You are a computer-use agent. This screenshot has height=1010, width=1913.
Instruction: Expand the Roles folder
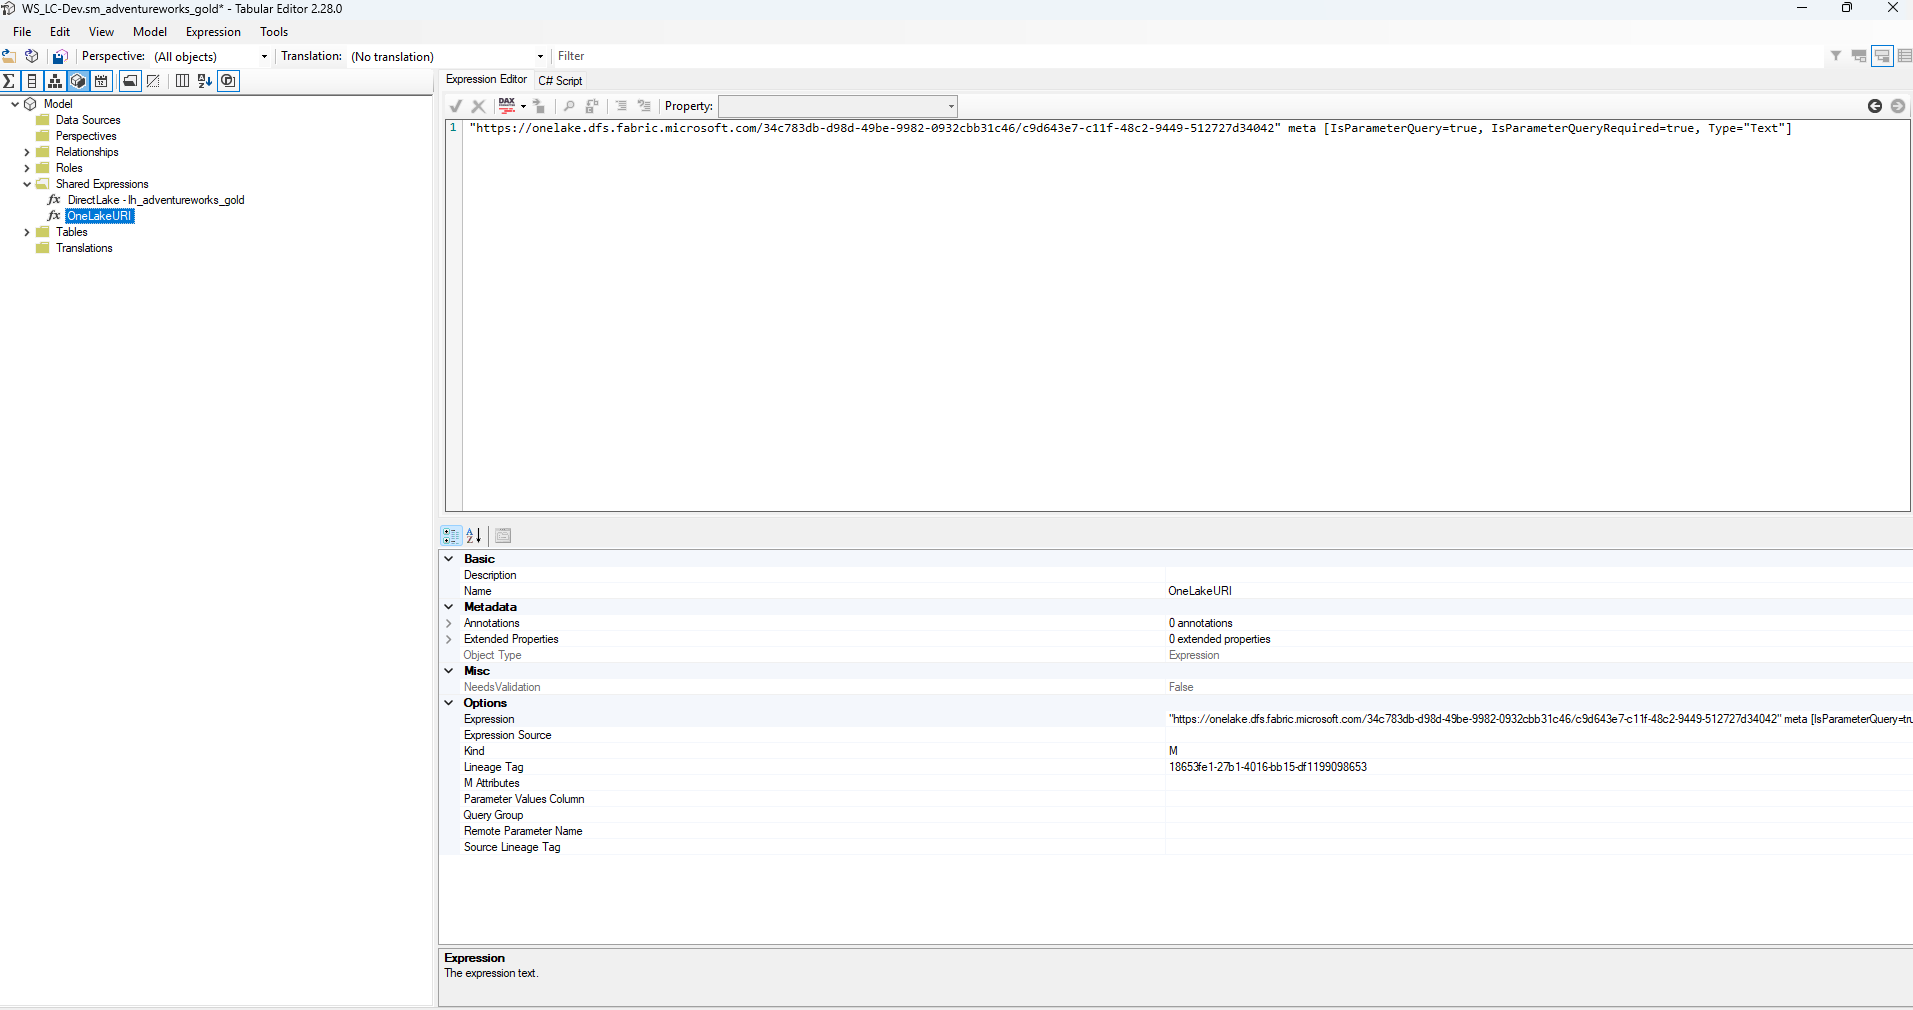pyautogui.click(x=27, y=168)
